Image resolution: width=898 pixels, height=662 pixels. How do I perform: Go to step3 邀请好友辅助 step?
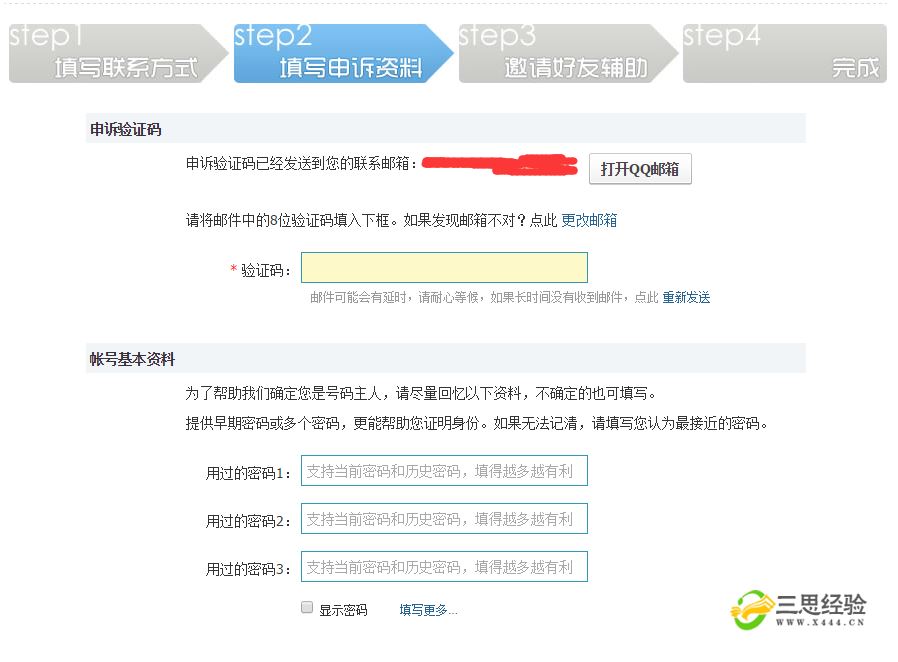pyautogui.click(x=565, y=53)
